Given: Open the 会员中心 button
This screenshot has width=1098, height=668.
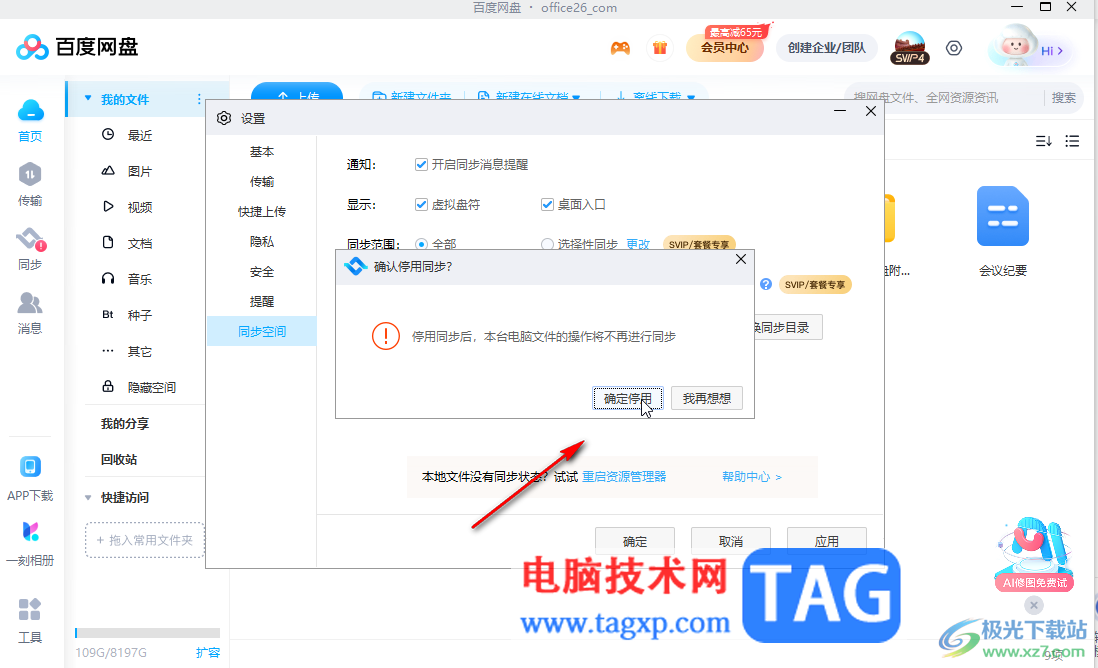Looking at the screenshot, I should click(x=725, y=48).
